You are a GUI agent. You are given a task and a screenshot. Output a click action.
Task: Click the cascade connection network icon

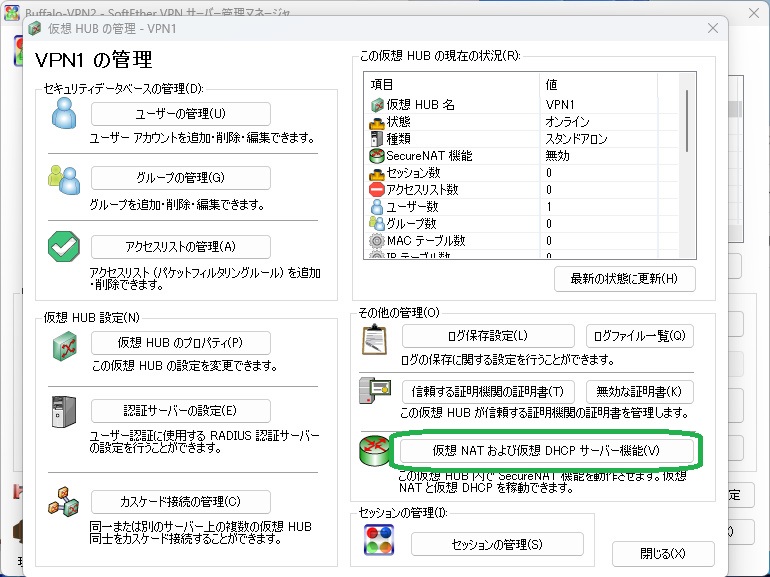pos(64,502)
